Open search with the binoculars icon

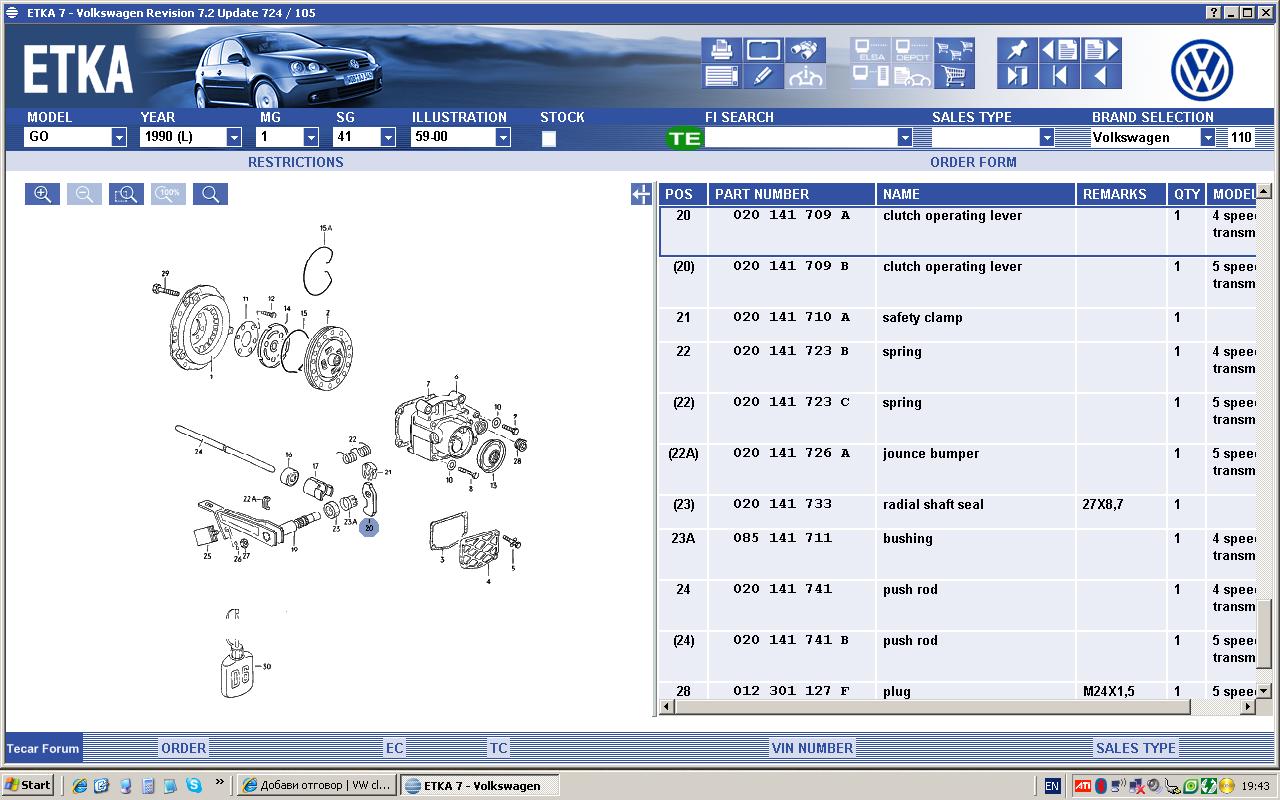804,50
